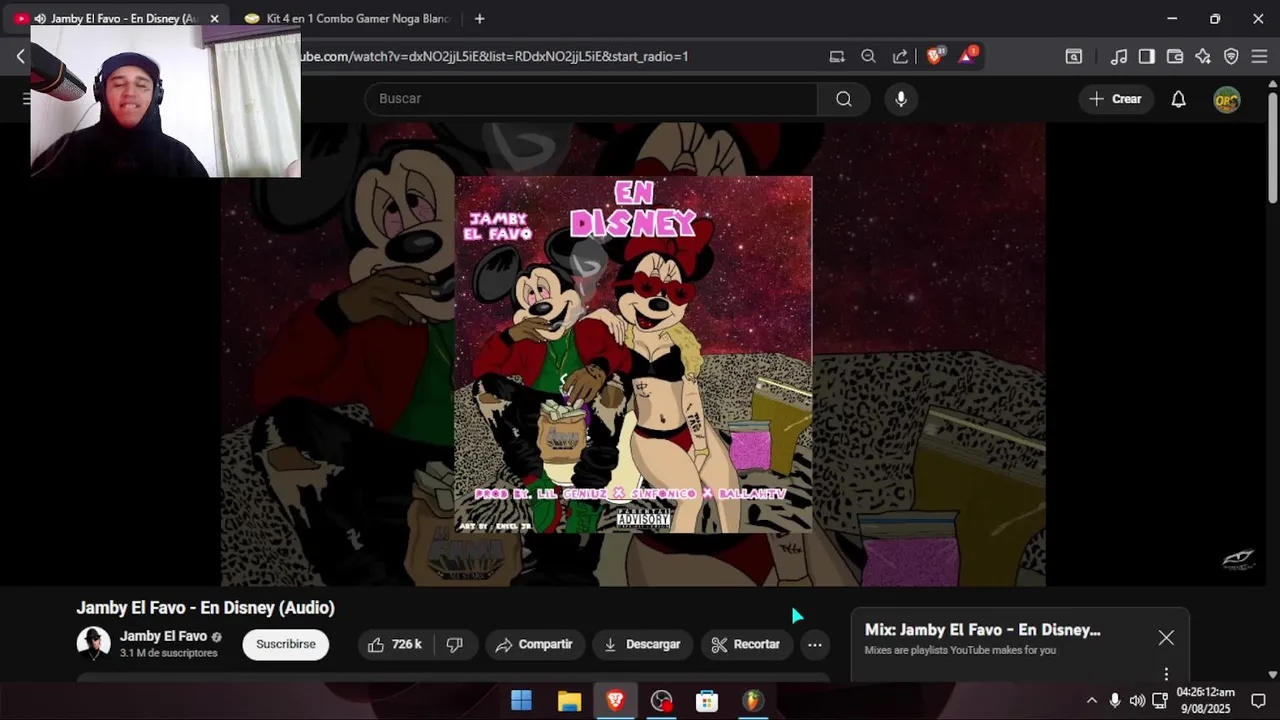Screen dimensions: 1280x720
Task: Close the Jamby El Favo browser tab
Action: tap(214, 19)
